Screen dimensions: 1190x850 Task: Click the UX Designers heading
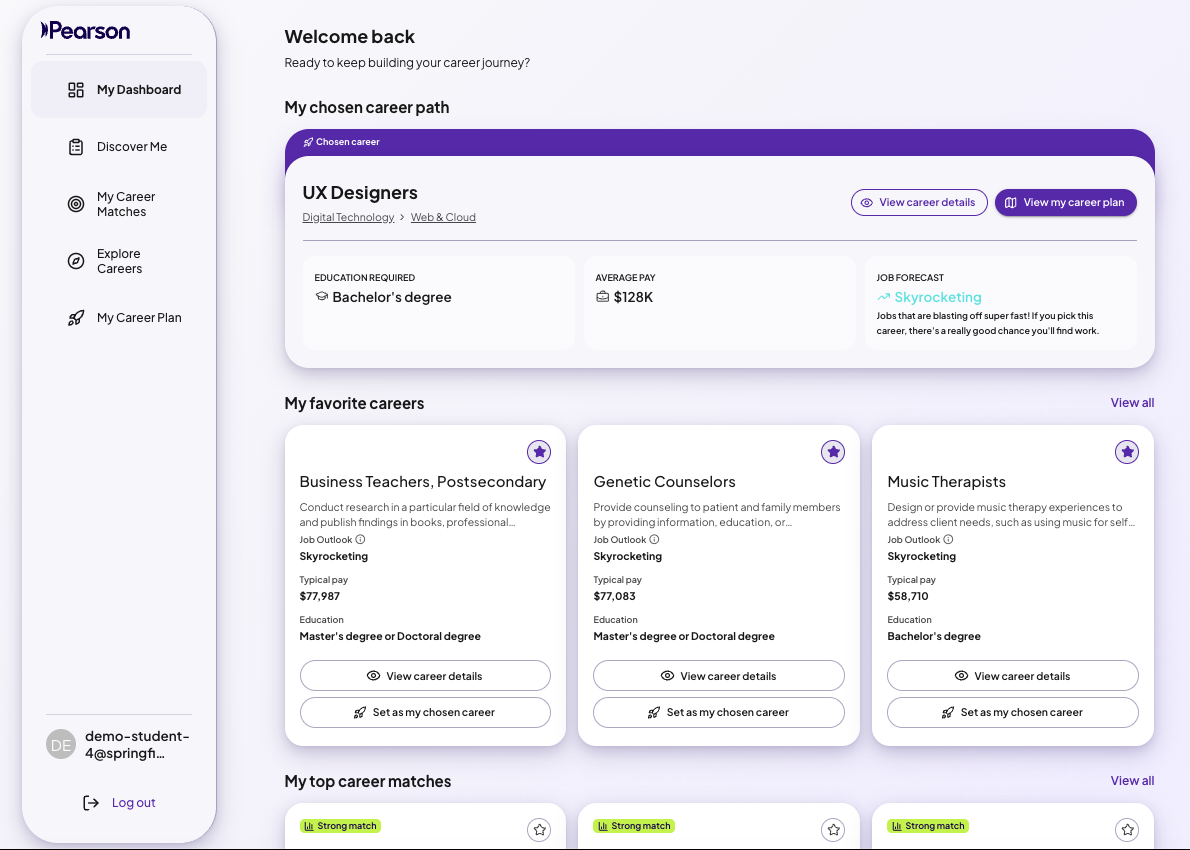tap(360, 193)
